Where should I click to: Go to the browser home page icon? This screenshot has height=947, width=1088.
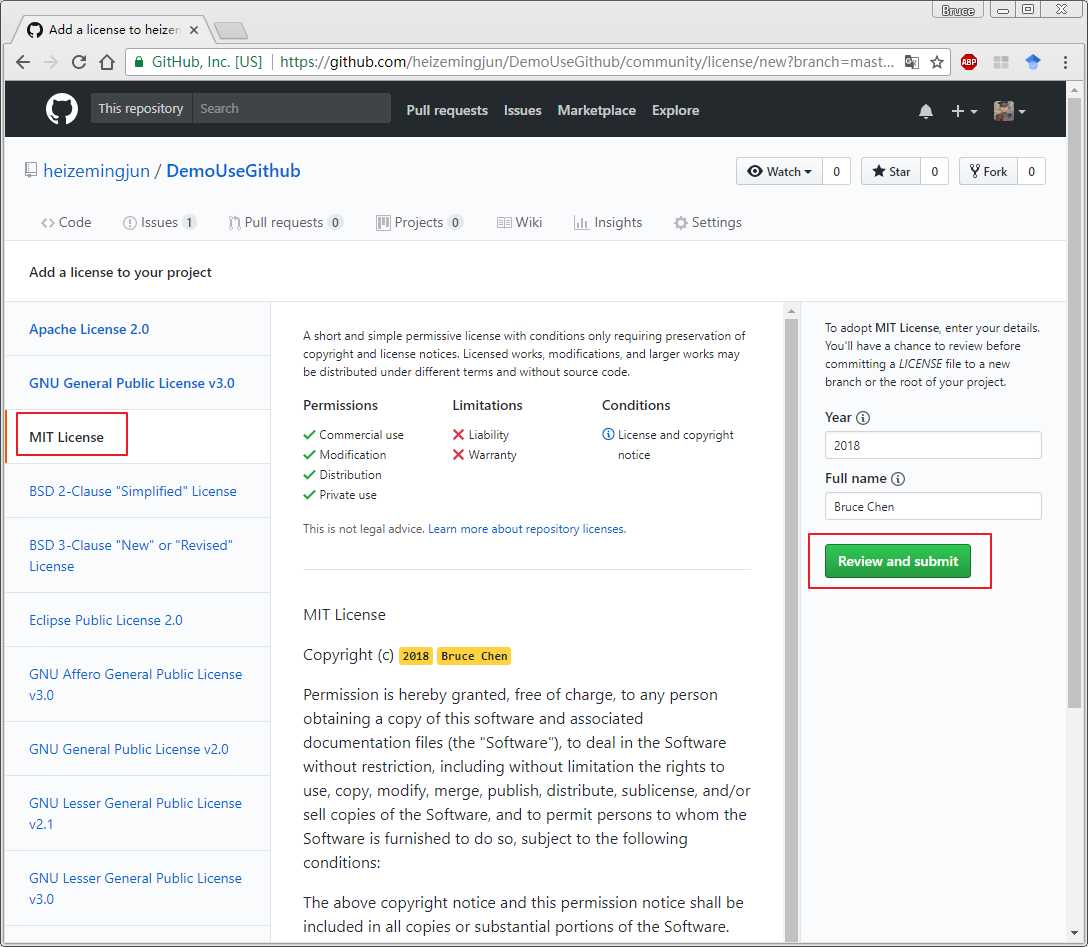click(107, 62)
